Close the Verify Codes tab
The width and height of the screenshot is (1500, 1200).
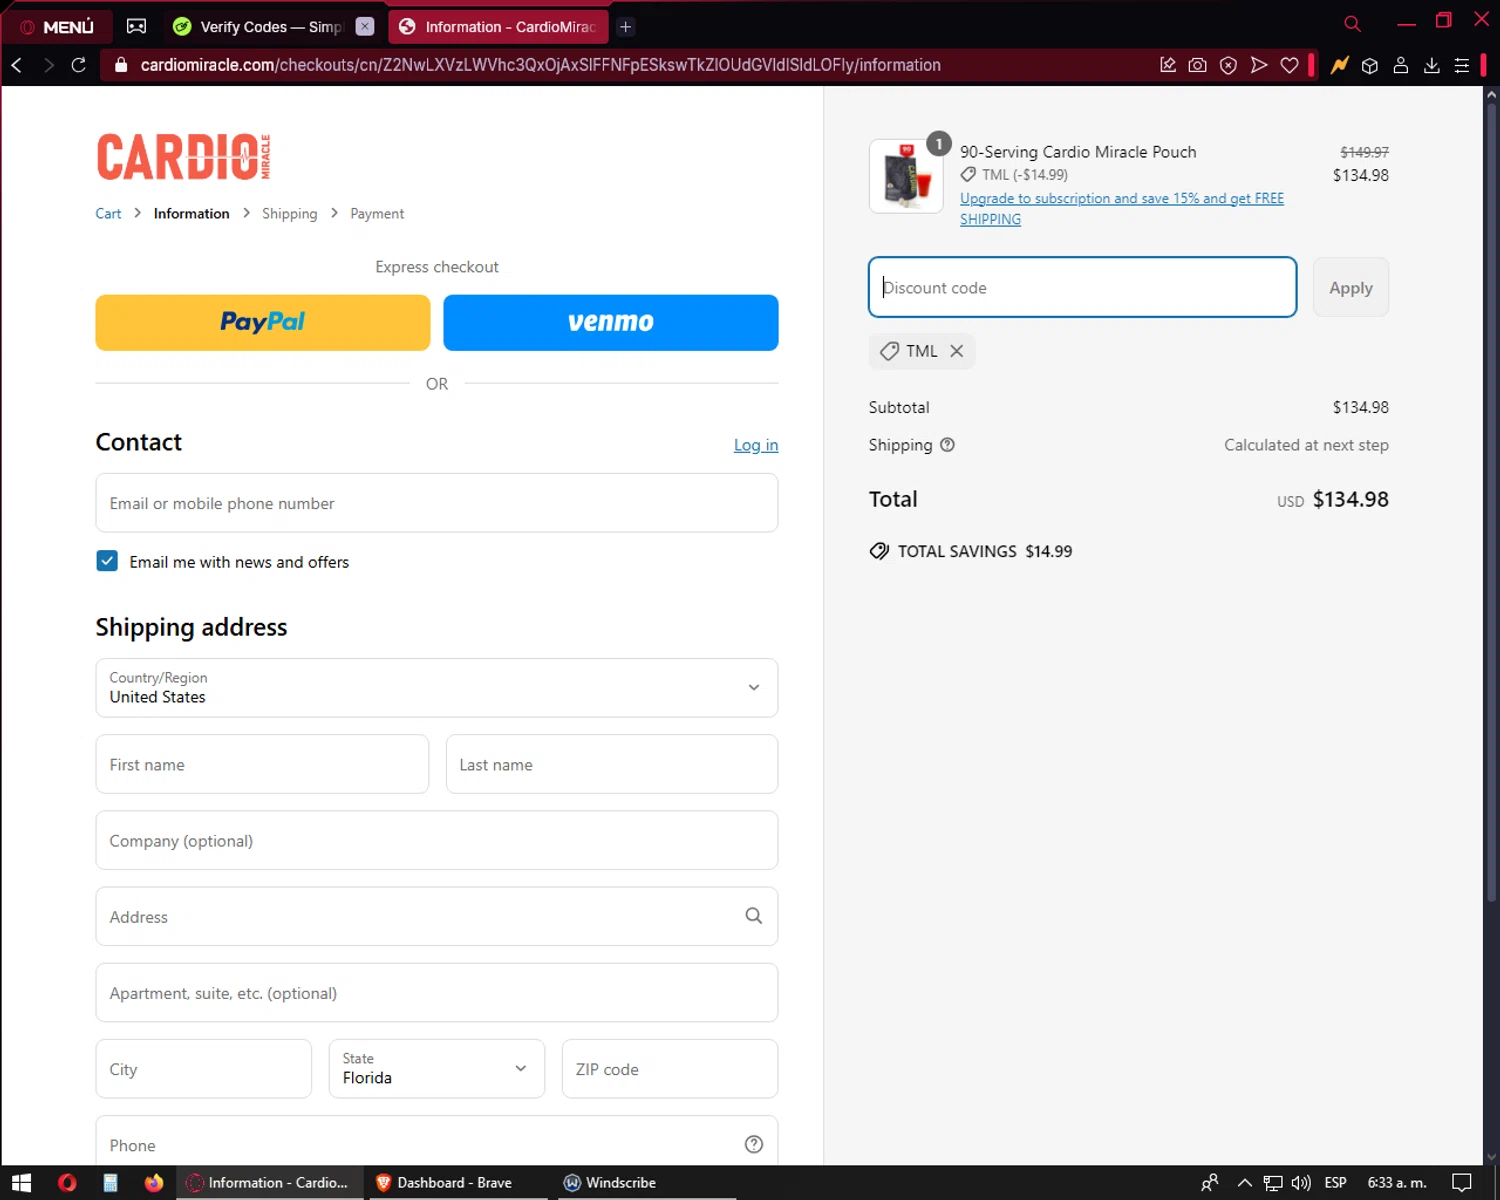click(365, 27)
